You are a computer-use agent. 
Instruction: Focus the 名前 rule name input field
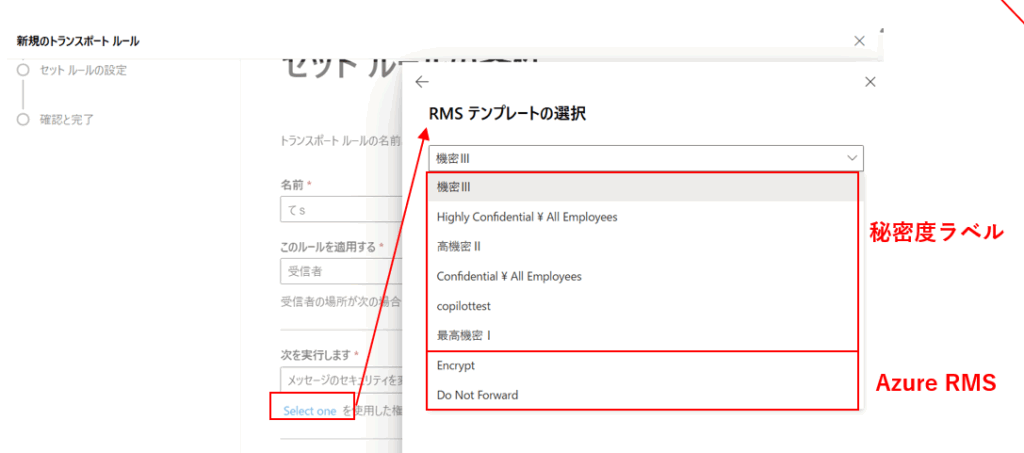pyautogui.click(x=340, y=210)
